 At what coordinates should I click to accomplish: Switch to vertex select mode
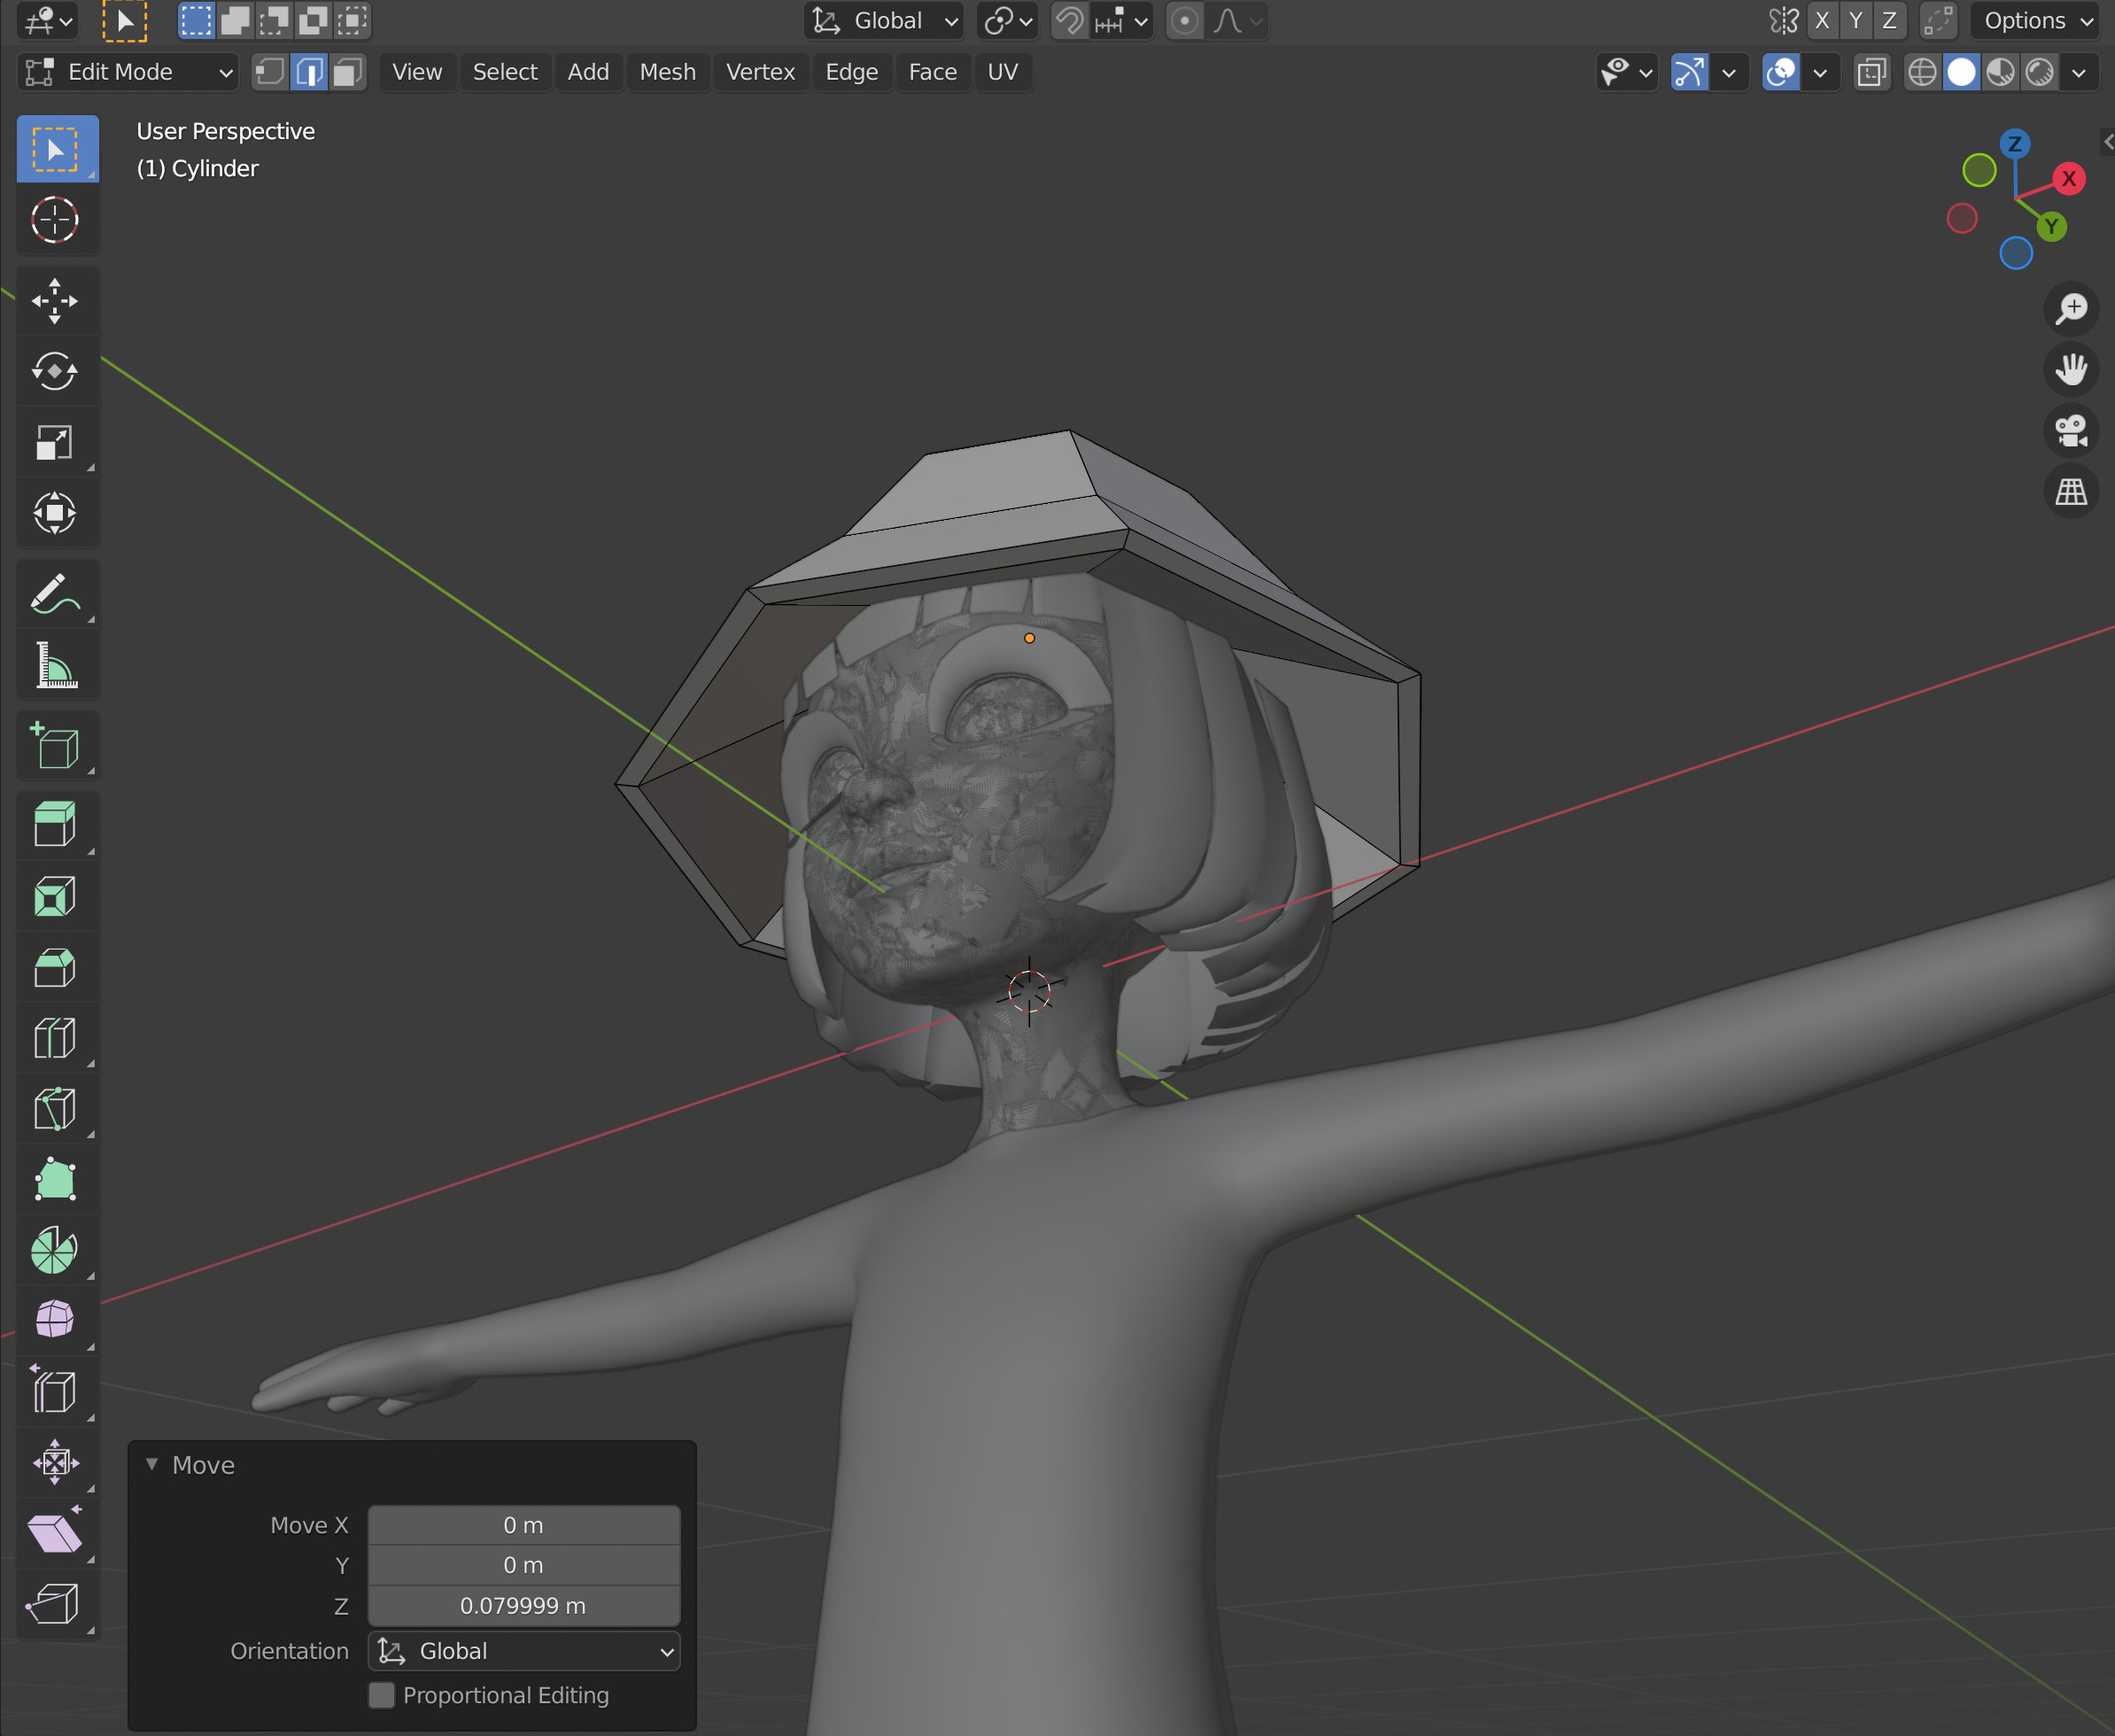tap(270, 72)
